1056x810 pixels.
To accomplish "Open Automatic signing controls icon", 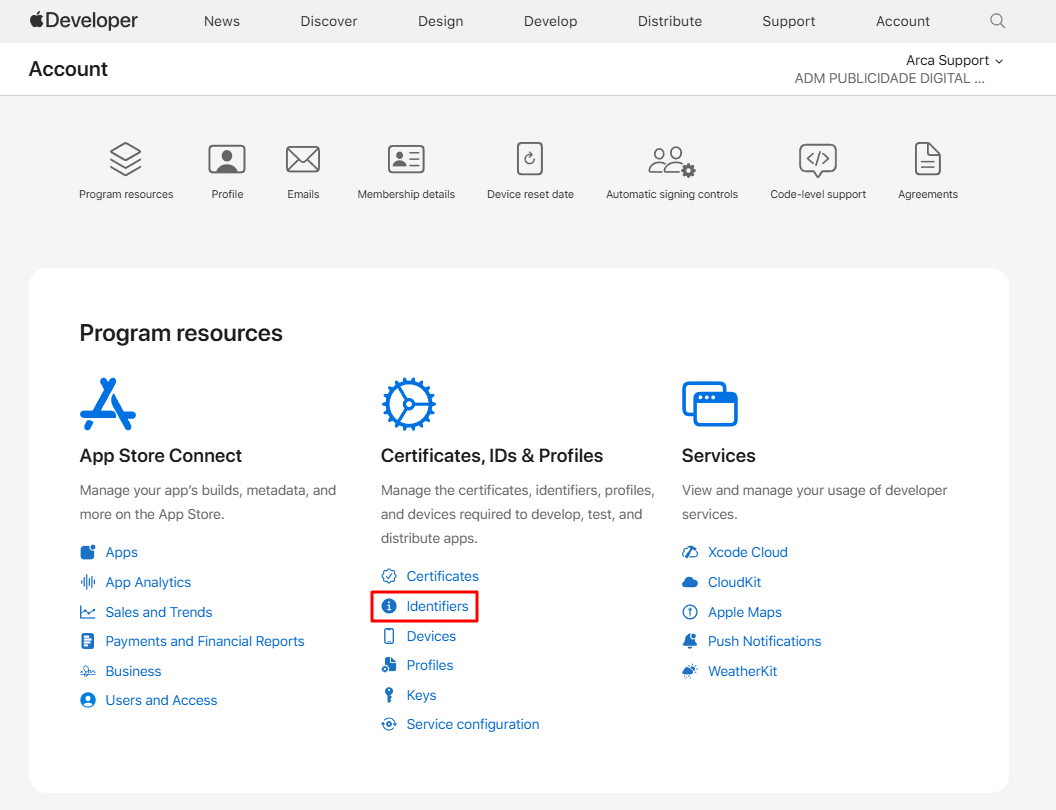I will point(671,162).
